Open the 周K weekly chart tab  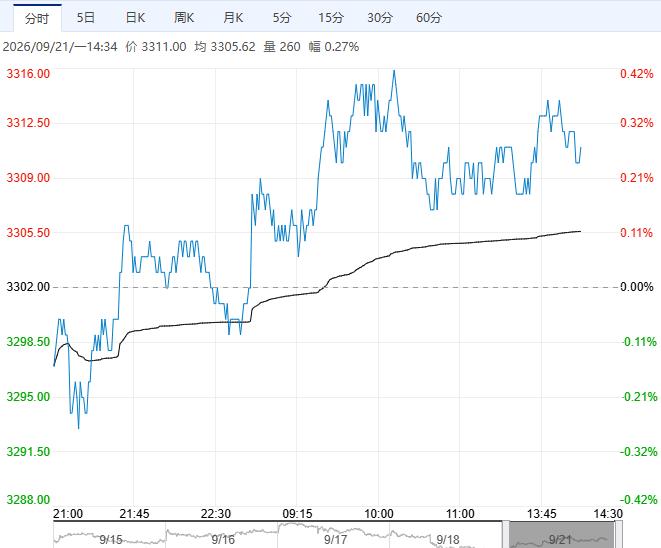coord(184,18)
